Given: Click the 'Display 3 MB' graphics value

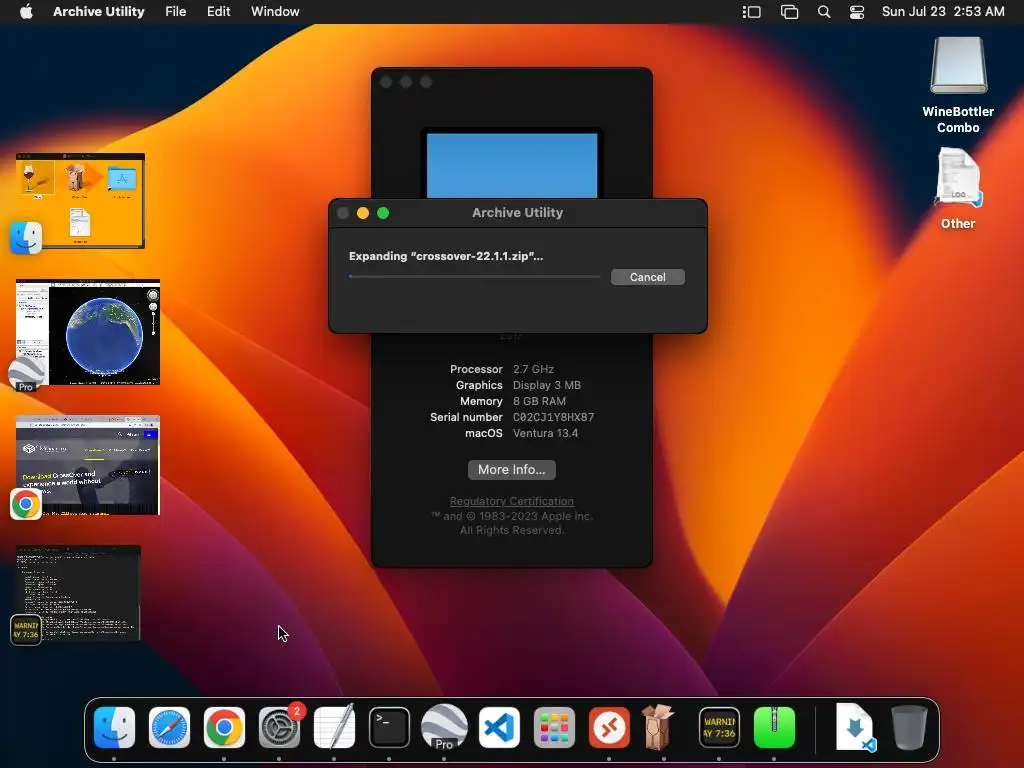Looking at the screenshot, I should tap(547, 385).
